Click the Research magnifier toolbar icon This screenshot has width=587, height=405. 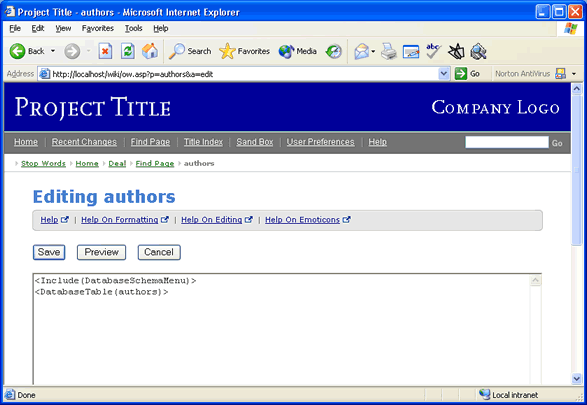[478, 51]
